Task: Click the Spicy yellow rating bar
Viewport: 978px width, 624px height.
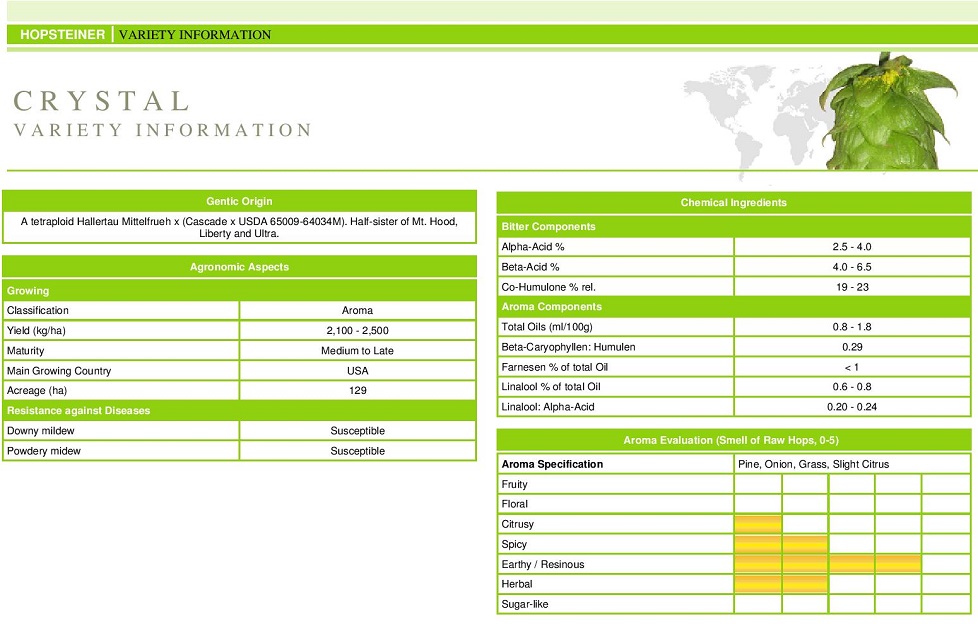Action: pyautogui.click(x=782, y=544)
